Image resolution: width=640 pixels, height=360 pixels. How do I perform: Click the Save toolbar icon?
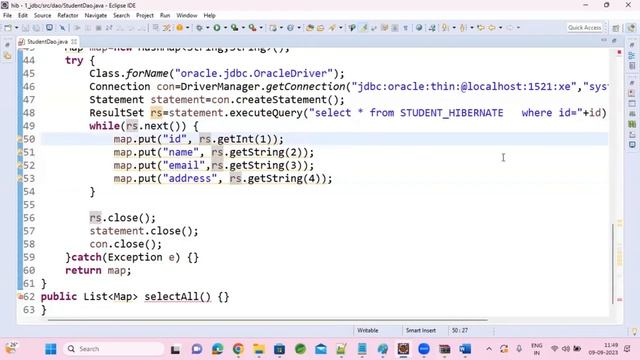pos(25,28)
